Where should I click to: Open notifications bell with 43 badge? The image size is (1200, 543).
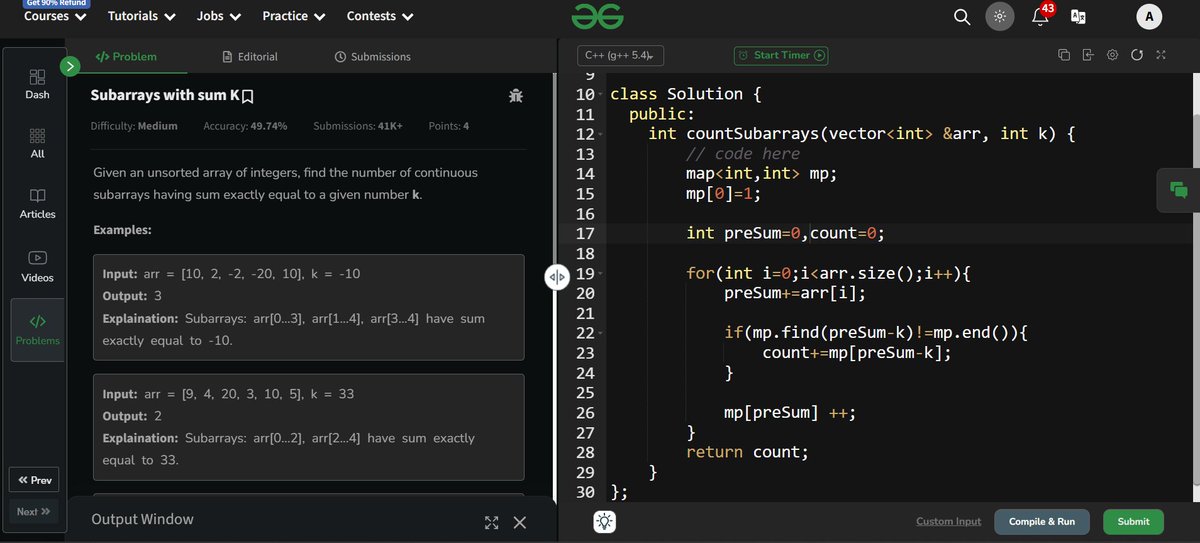pyautogui.click(x=1040, y=14)
